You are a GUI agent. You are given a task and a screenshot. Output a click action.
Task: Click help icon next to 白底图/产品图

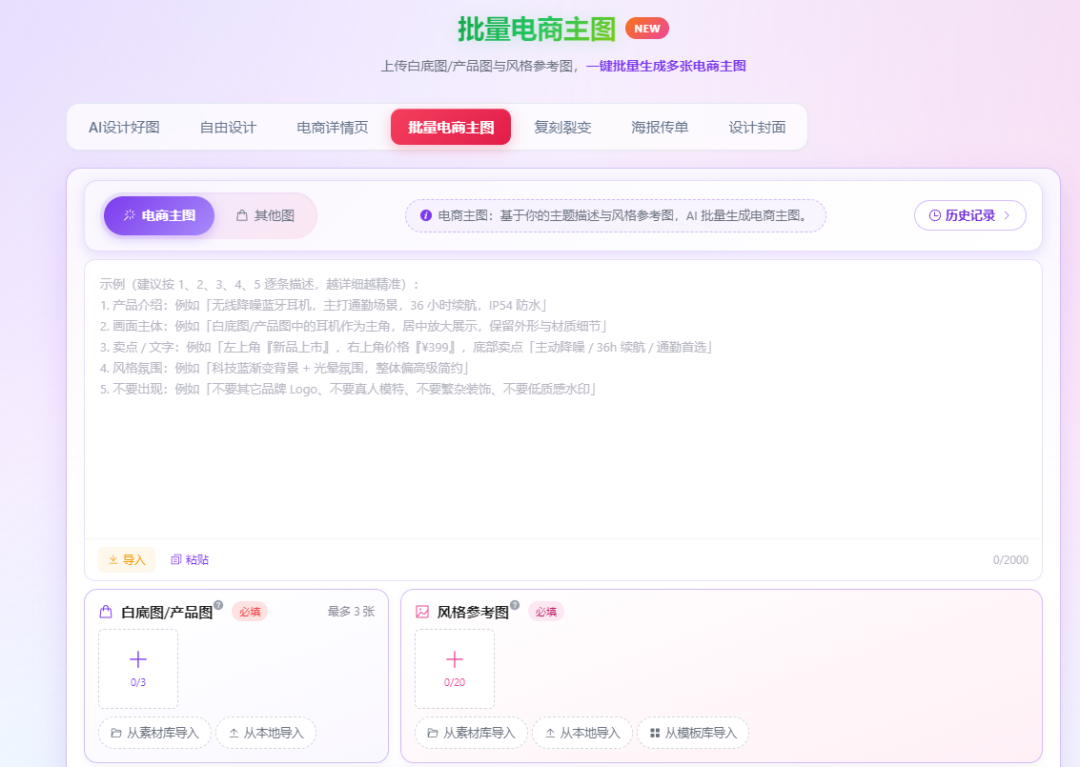218,605
